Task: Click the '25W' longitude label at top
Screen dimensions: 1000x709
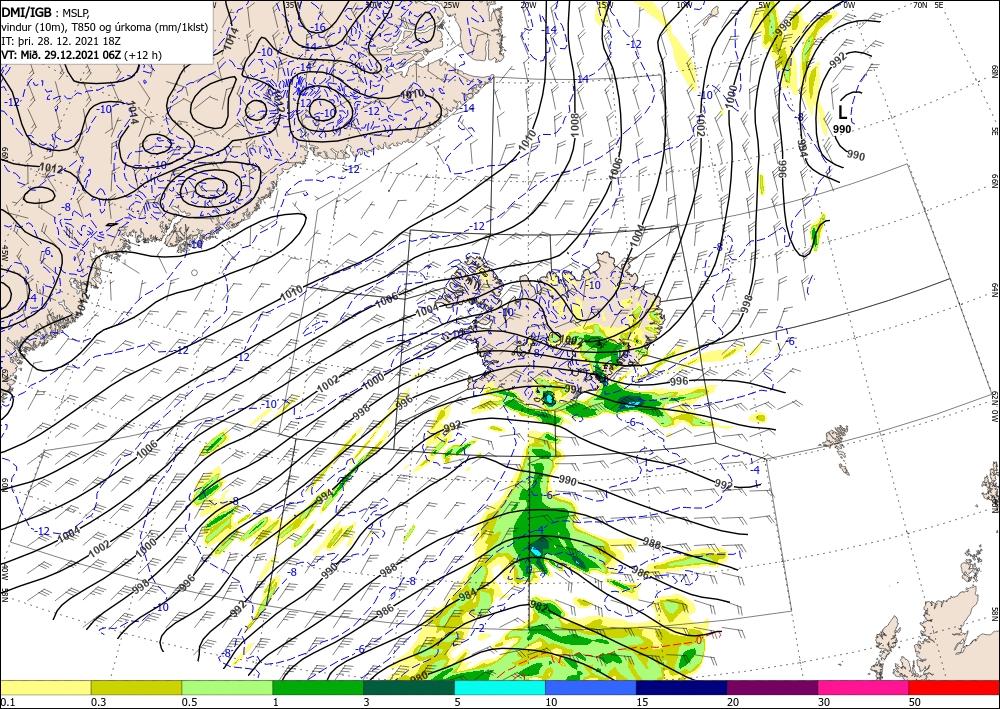Action: click(450, 5)
